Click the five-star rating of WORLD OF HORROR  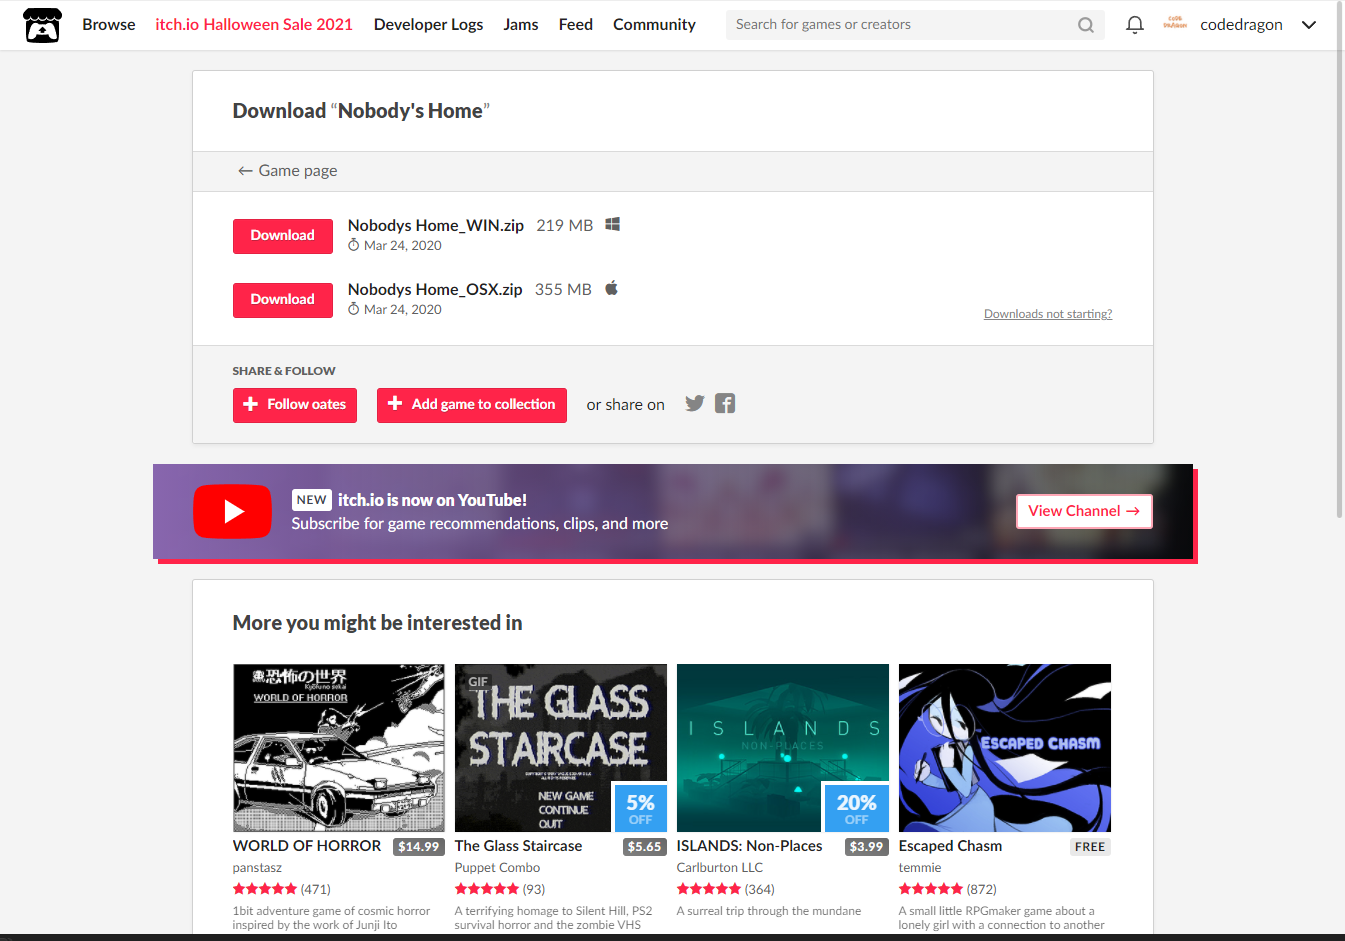click(265, 889)
